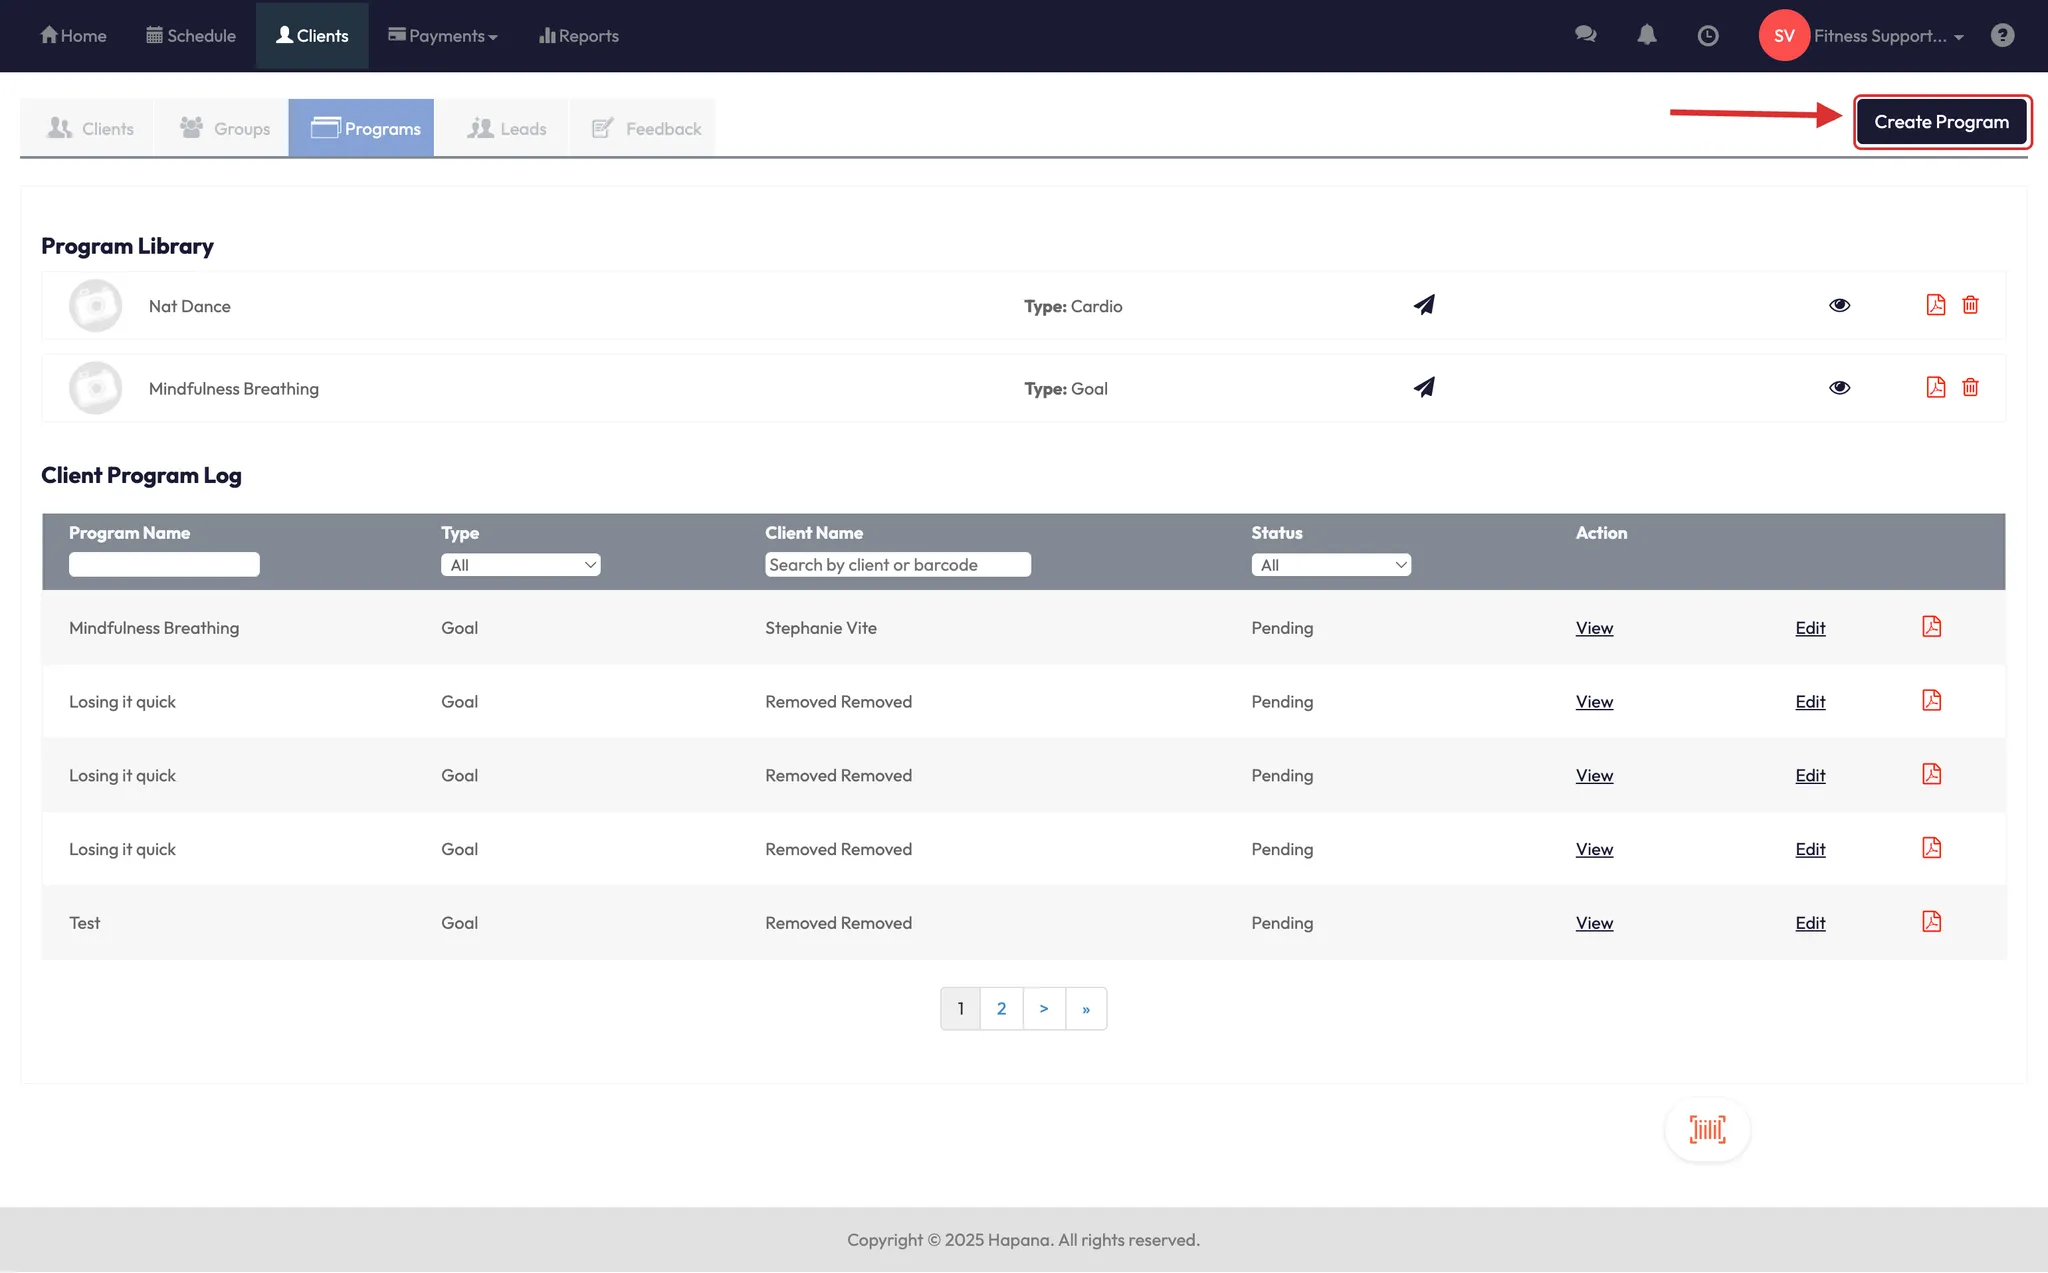The width and height of the screenshot is (2048, 1273).
Task: Export Mindfulness Breathing library program as PDF
Action: [x=1935, y=387]
